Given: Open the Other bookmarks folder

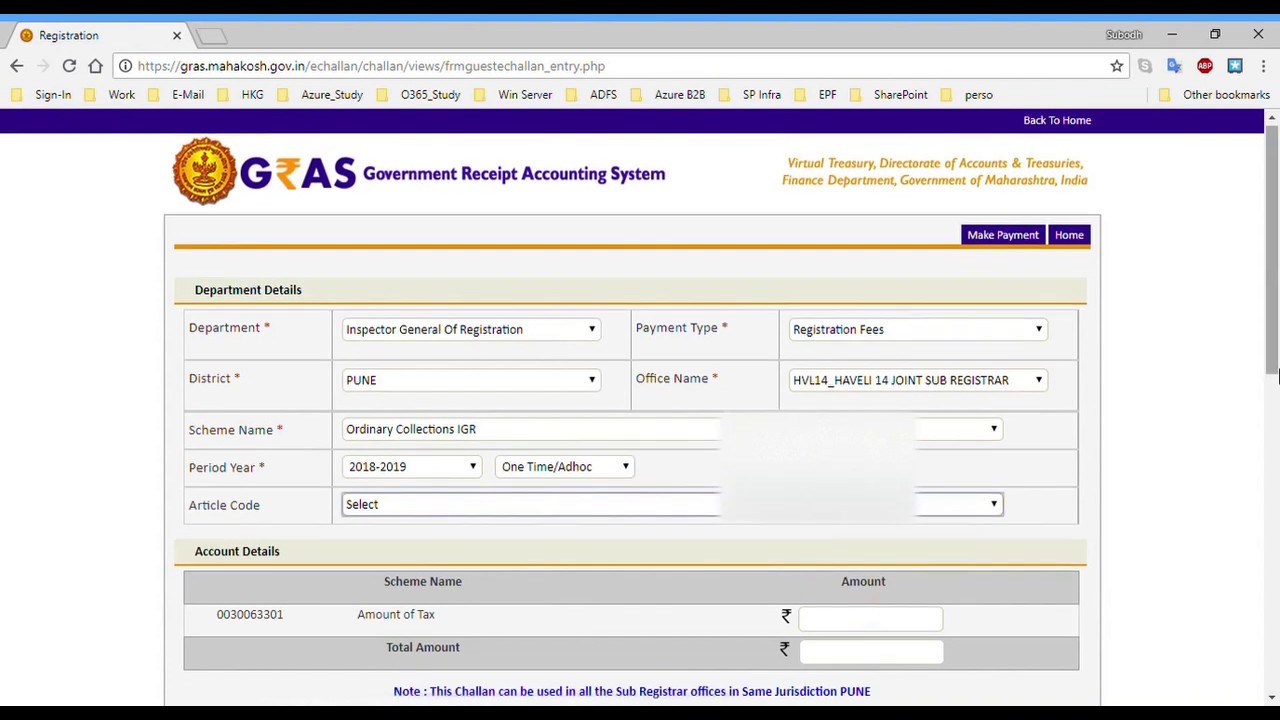Looking at the screenshot, I should click(x=1214, y=95).
